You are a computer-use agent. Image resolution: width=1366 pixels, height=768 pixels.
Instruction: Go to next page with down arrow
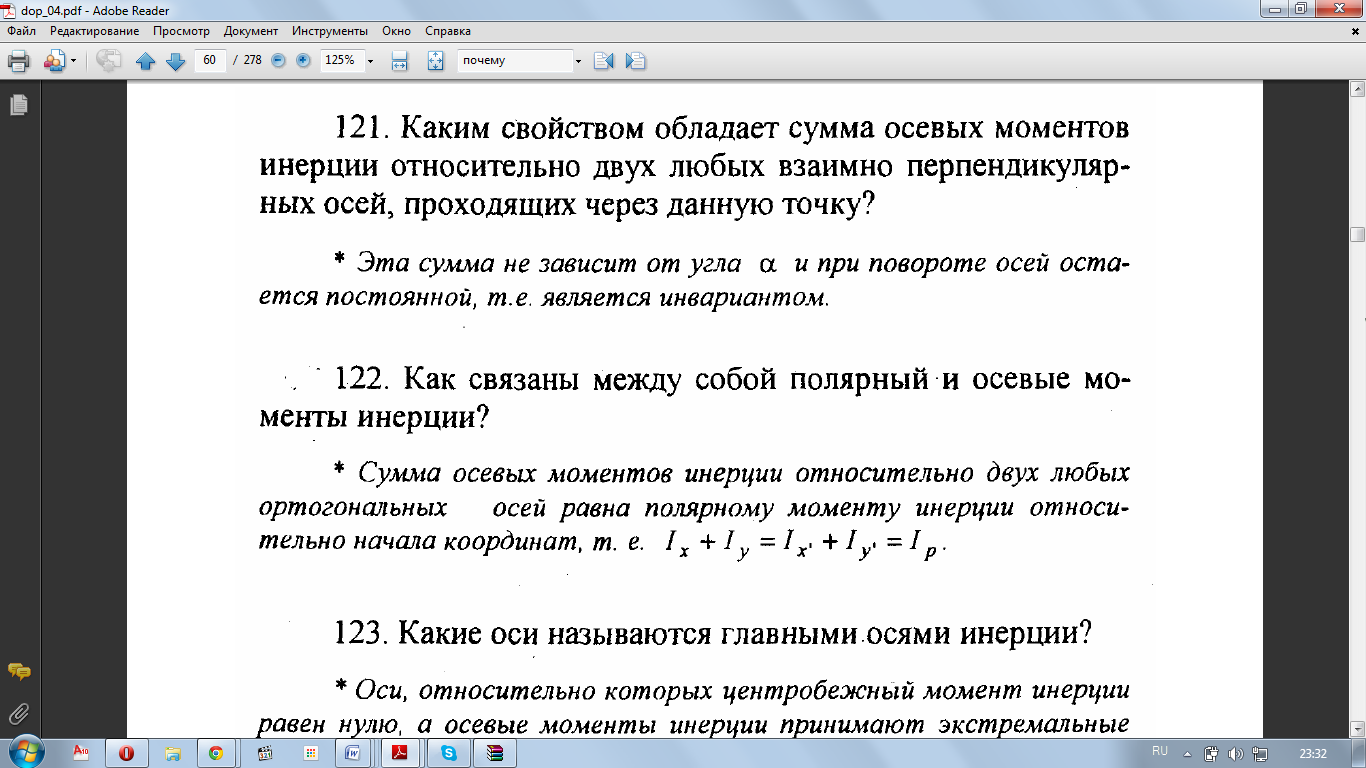pyautogui.click(x=175, y=61)
